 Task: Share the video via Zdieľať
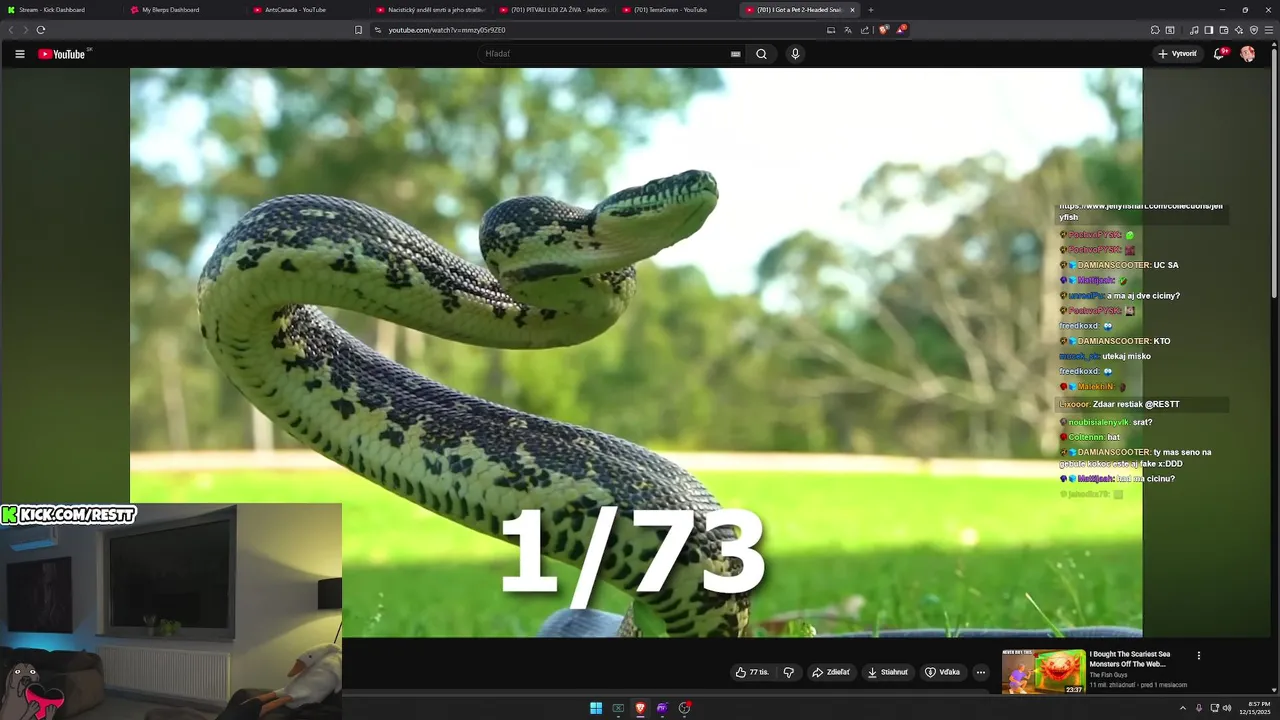click(831, 672)
